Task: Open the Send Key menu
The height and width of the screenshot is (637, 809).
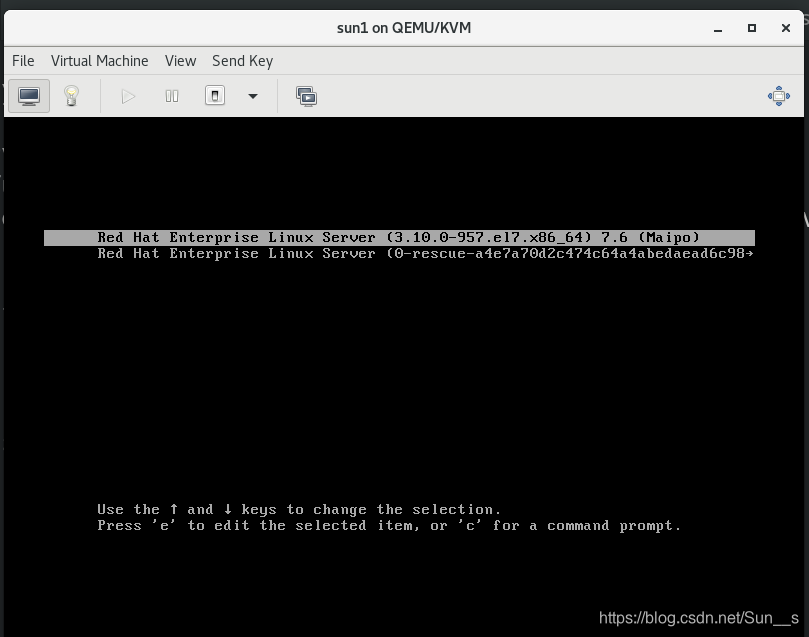Action: pyautogui.click(x=242, y=61)
